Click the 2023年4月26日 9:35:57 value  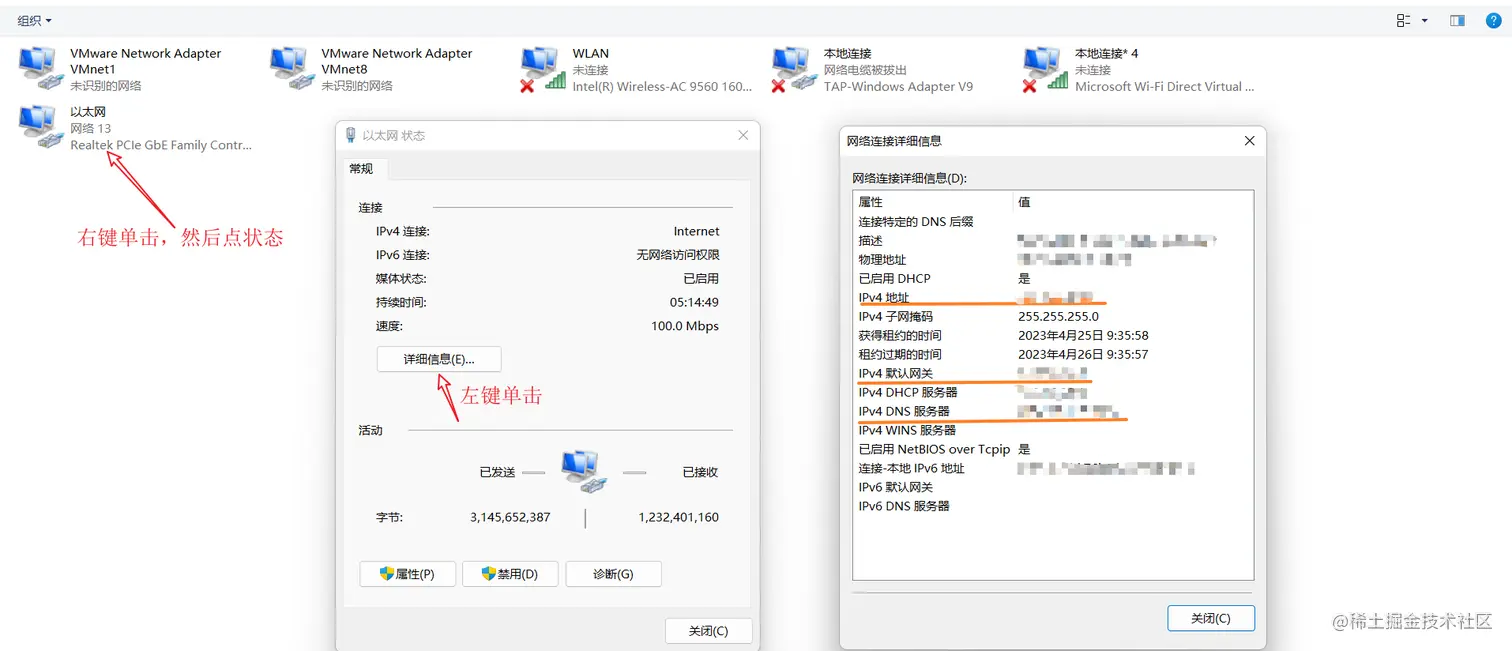1083,354
